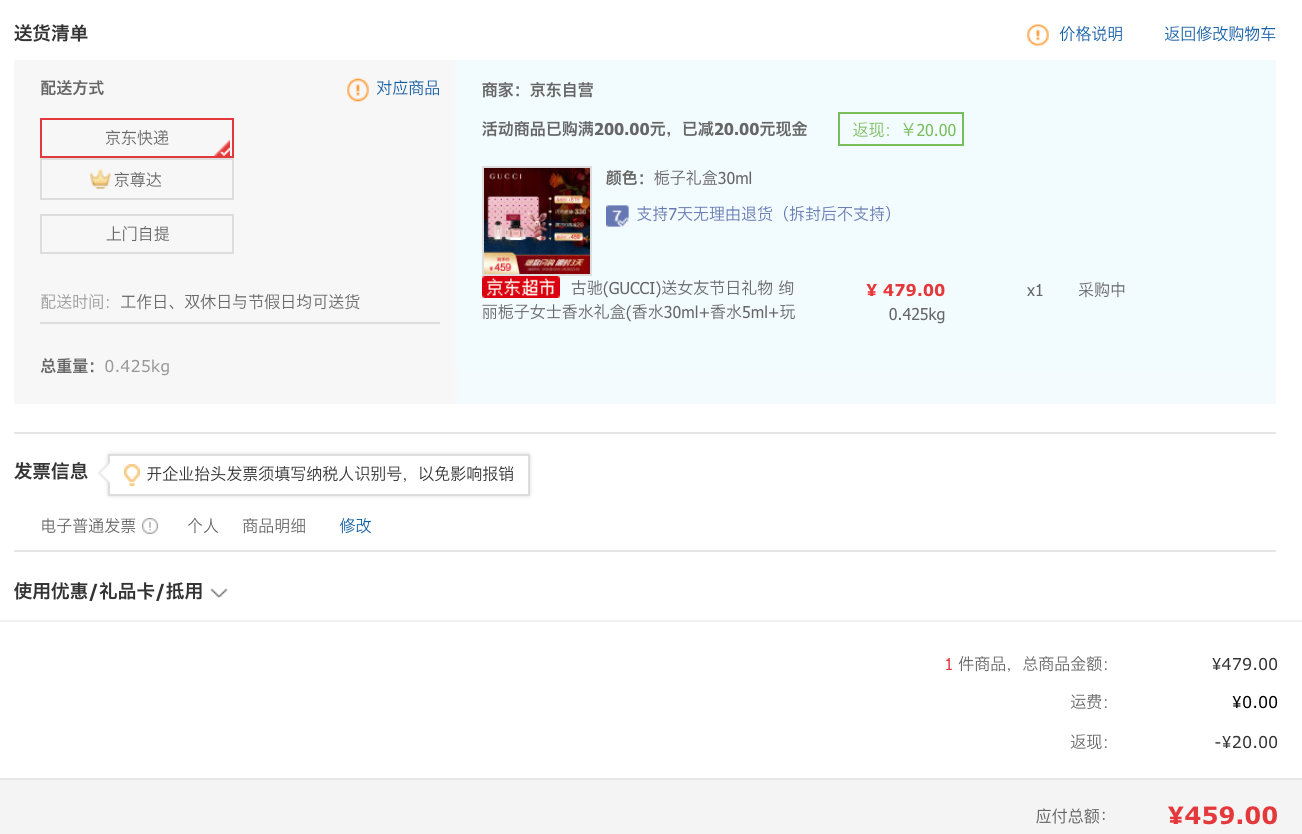This screenshot has height=834, width=1302.
Task: Click the crown icon on 京尊达
Action: [99, 179]
